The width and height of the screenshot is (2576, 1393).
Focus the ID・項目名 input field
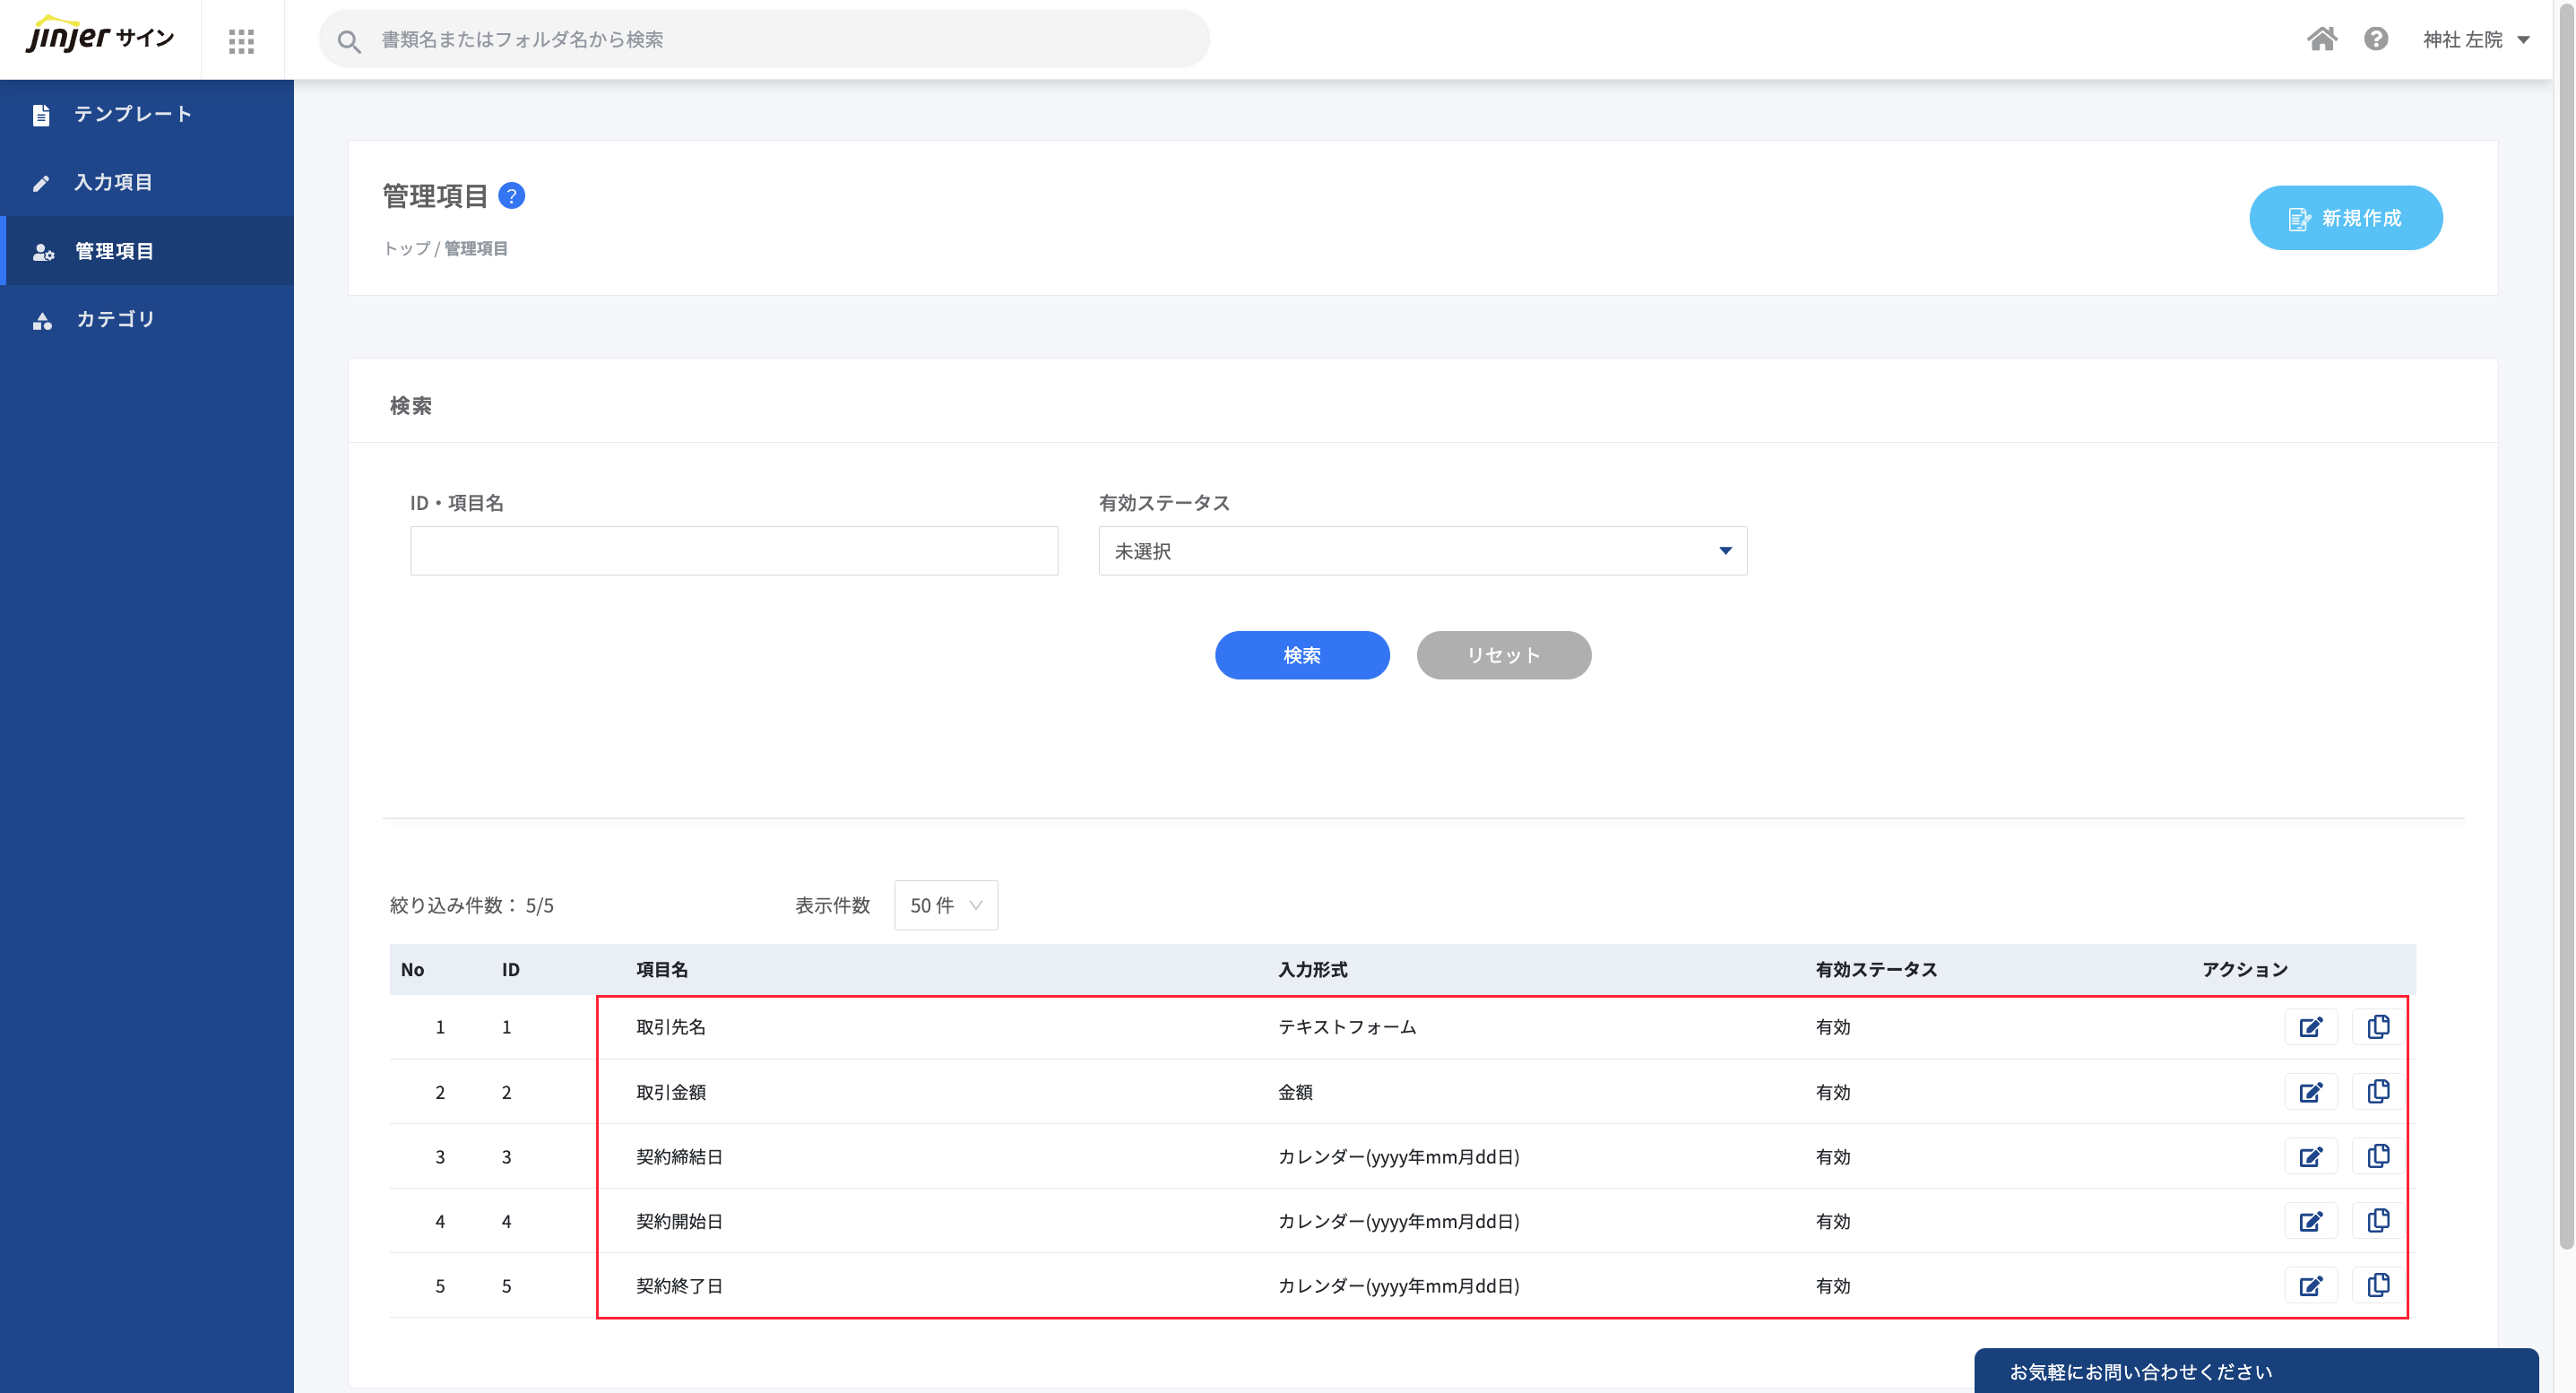point(733,551)
